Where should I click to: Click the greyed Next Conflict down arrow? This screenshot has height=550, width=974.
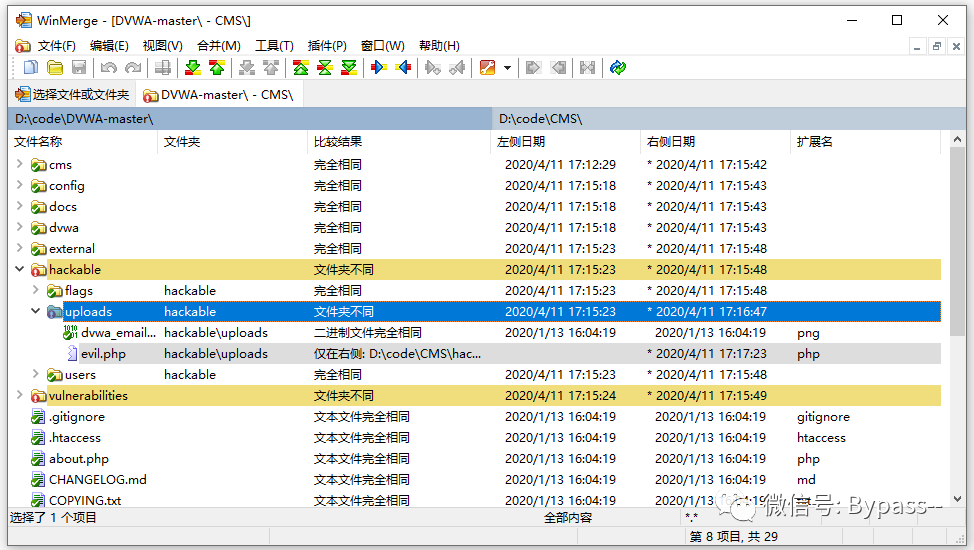[247, 67]
